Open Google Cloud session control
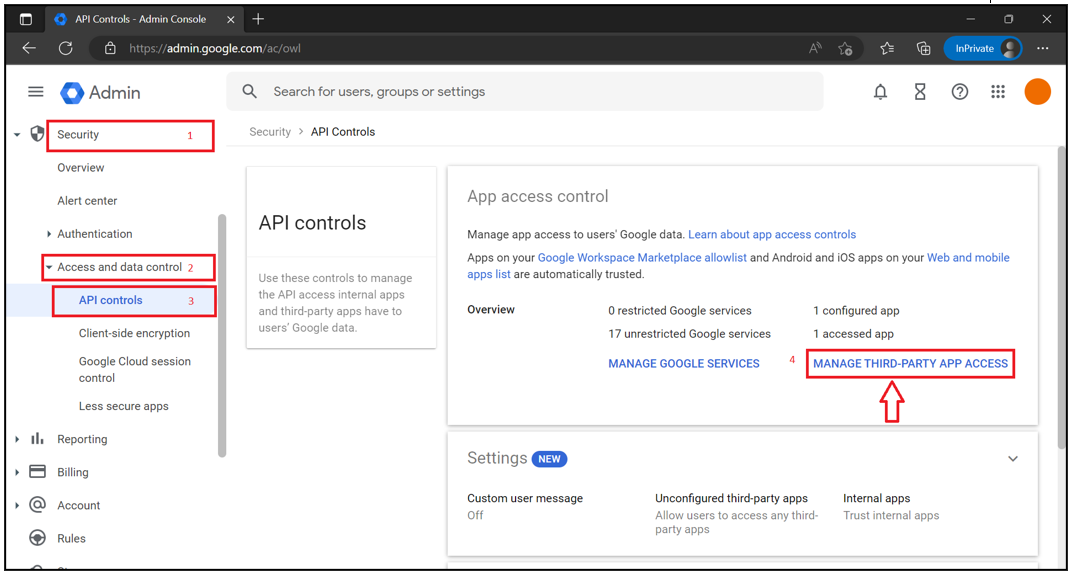The width and height of the screenshot is (1071, 575). [x=135, y=369]
